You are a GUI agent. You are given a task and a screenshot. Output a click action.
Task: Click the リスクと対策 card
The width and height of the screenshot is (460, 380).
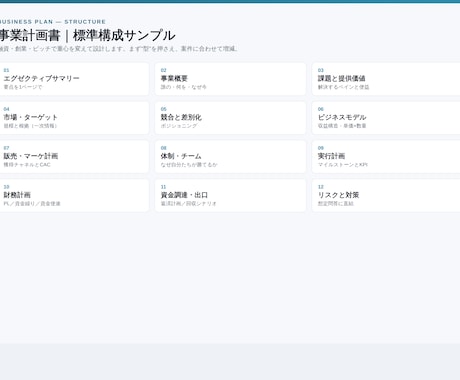[x=386, y=196]
